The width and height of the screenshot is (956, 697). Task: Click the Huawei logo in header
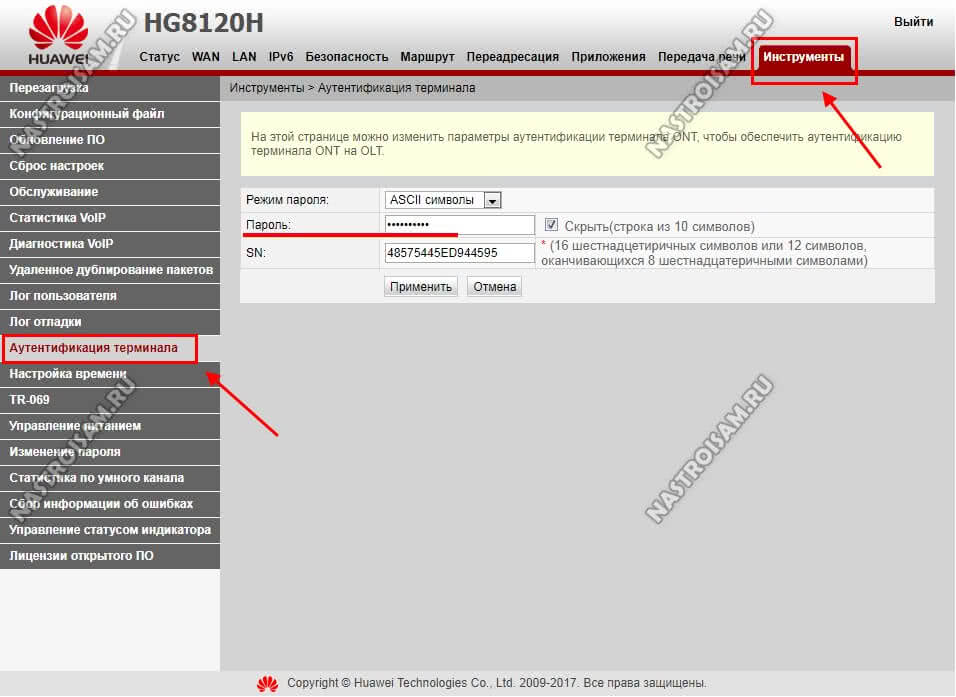[x=58, y=40]
